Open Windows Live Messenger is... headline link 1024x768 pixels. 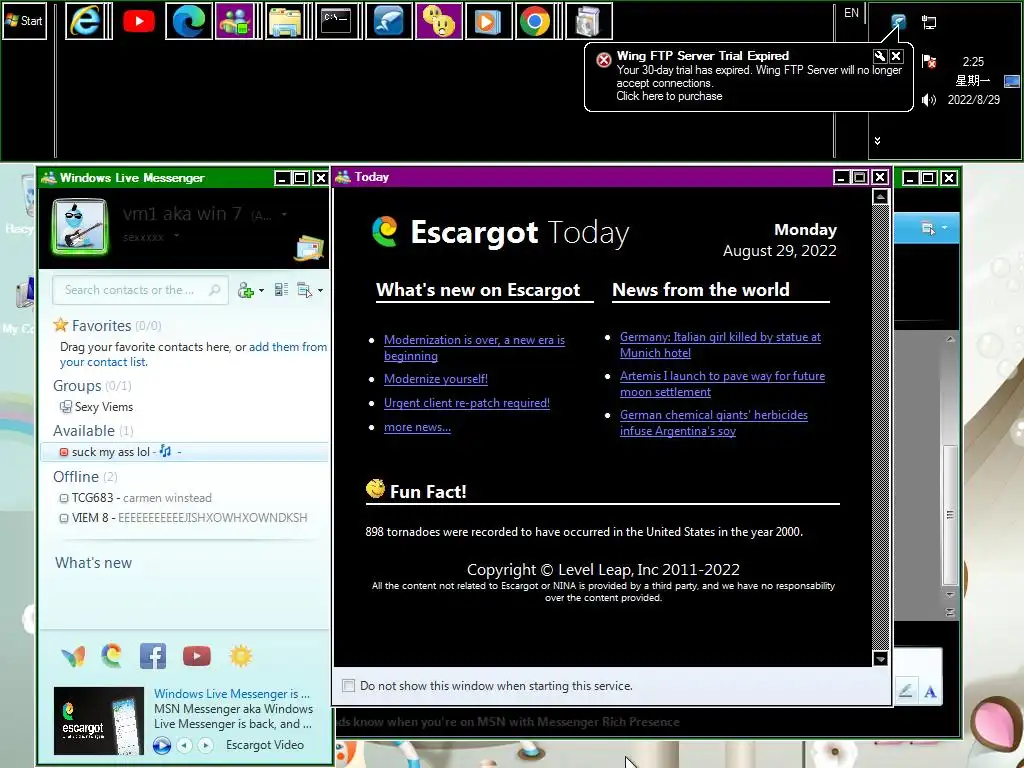tap(232, 694)
